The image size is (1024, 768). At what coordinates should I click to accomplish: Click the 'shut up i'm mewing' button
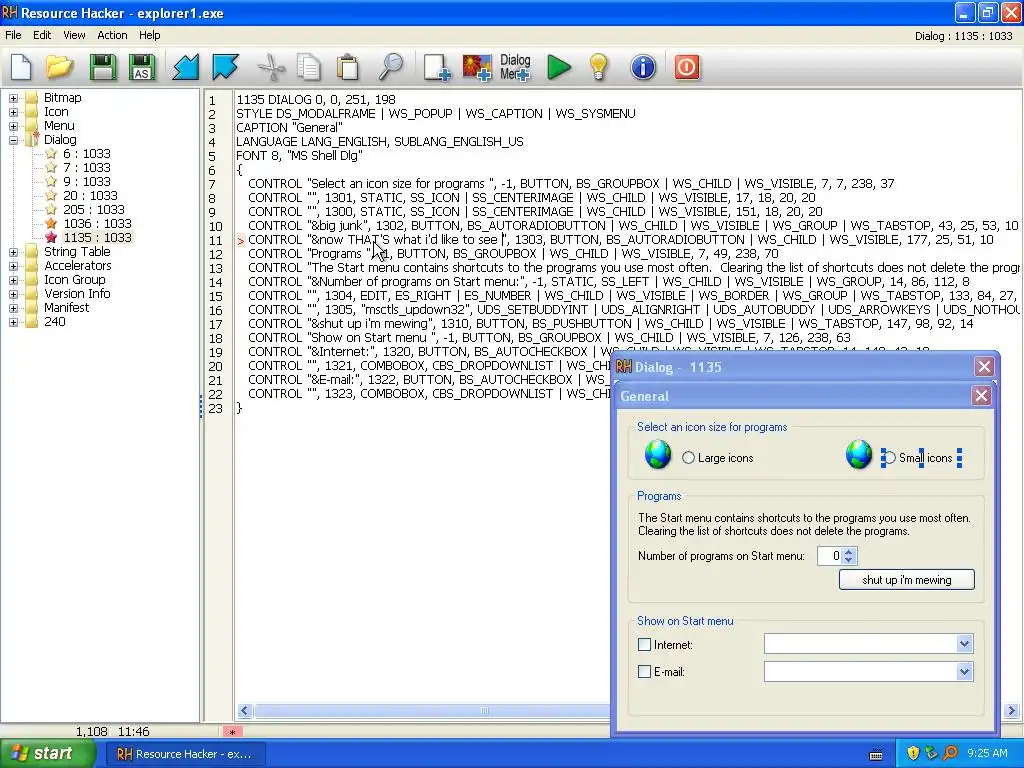tap(906, 580)
